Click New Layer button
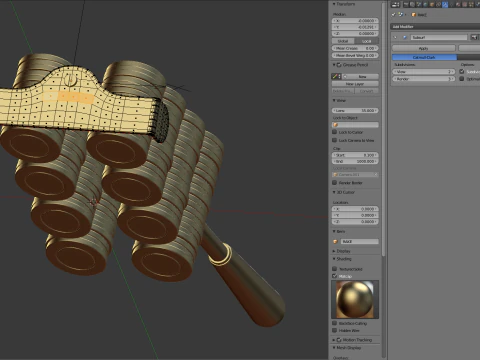The width and height of the screenshot is (480, 360). pyautogui.click(x=355, y=84)
